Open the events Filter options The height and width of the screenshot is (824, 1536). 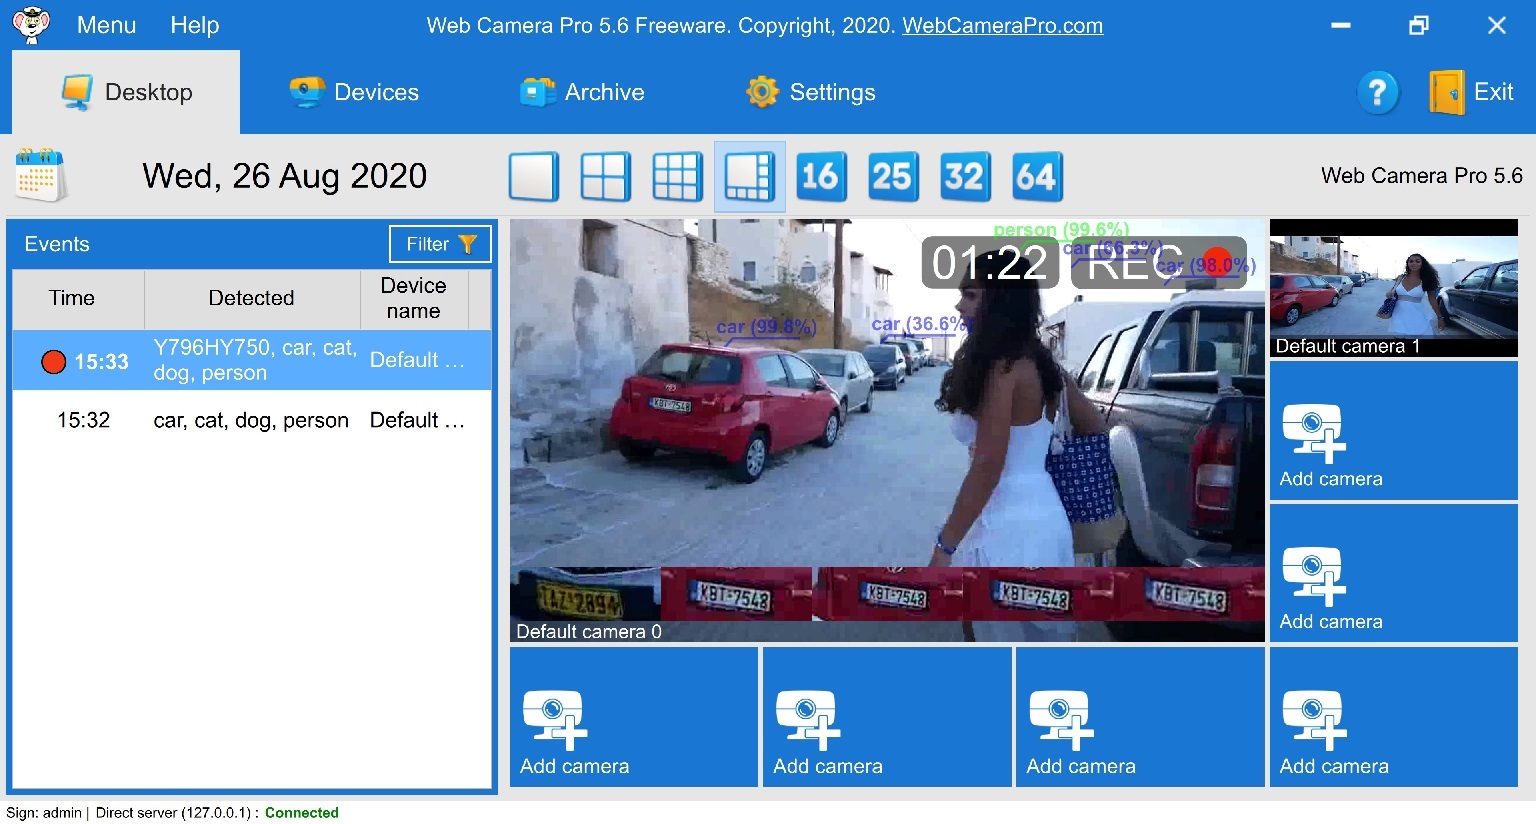click(x=439, y=243)
